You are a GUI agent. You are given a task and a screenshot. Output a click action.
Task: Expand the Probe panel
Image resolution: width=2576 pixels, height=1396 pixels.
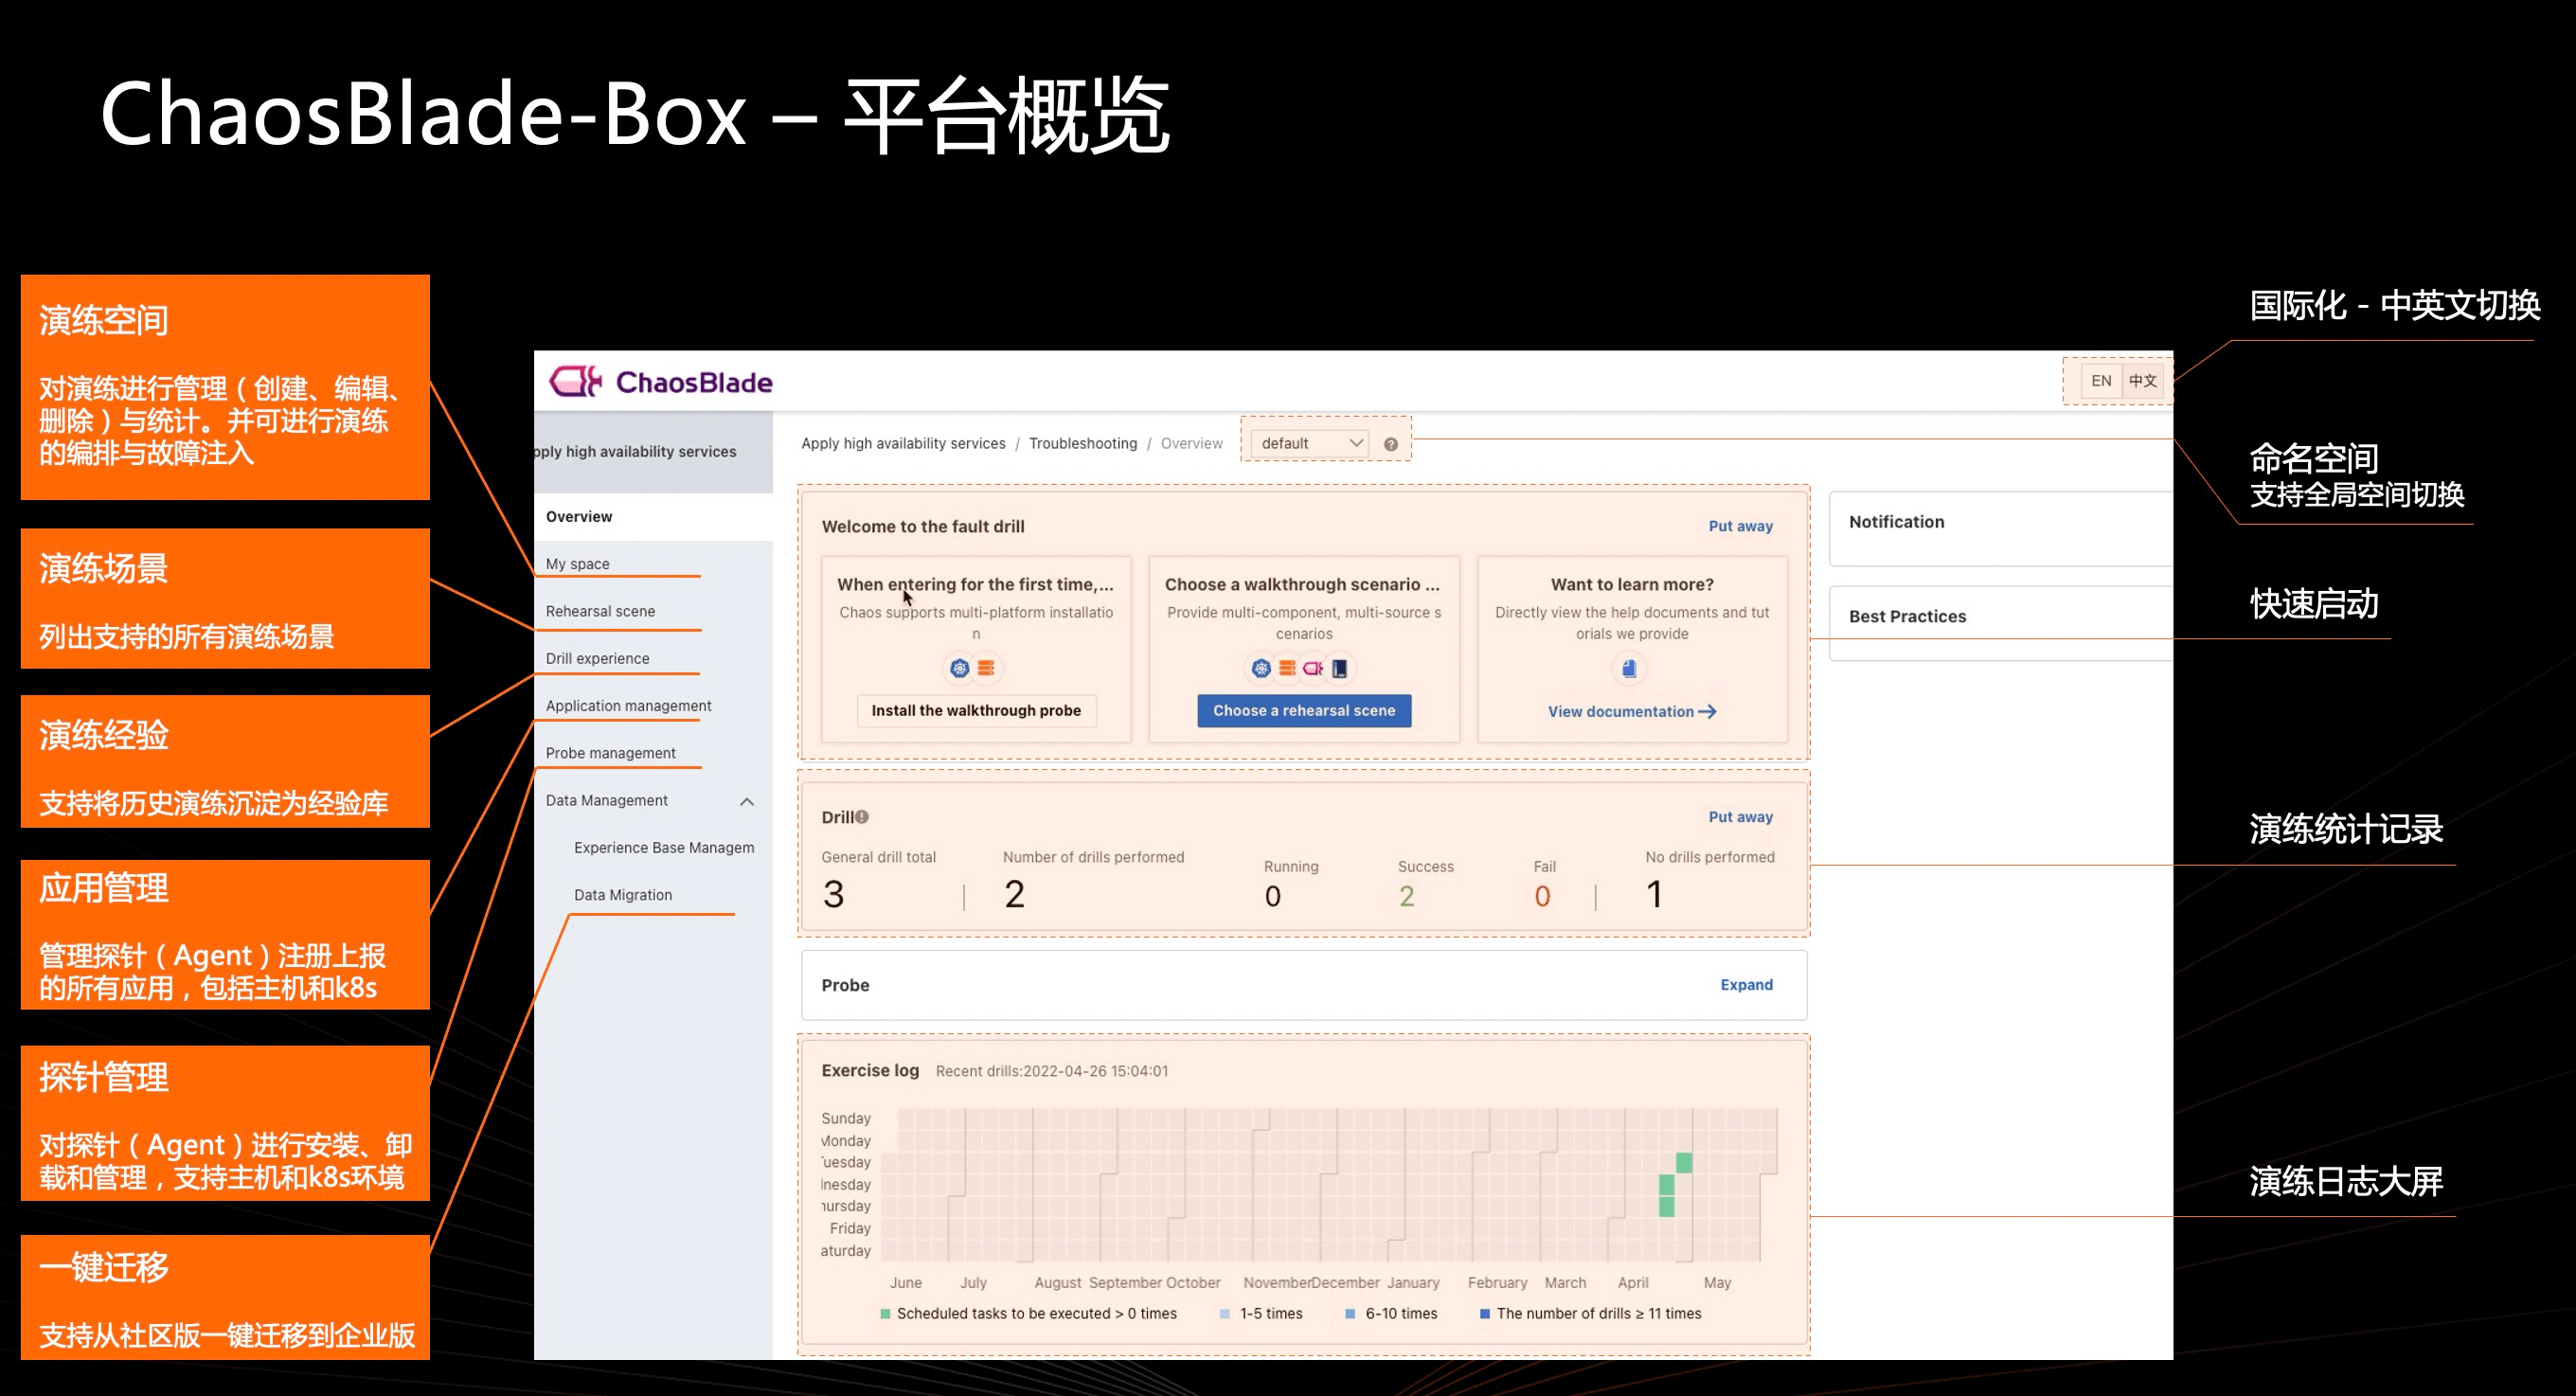[1746, 985]
